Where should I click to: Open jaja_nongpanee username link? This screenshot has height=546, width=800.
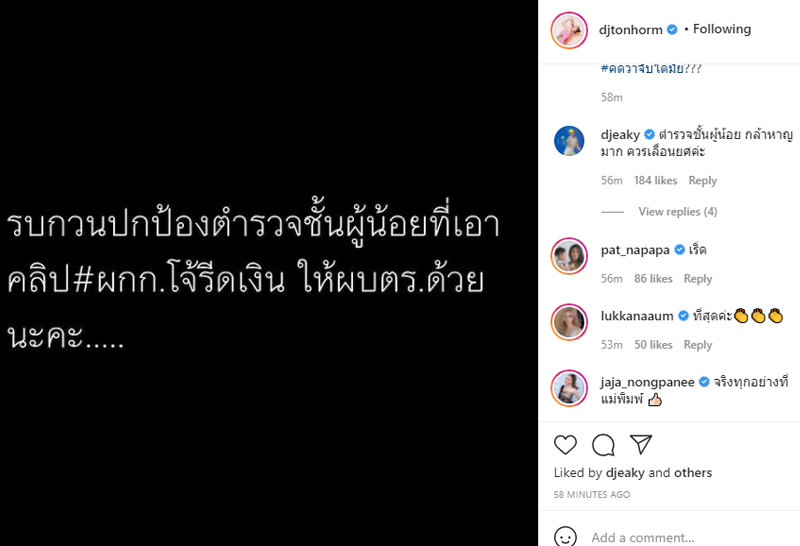click(x=647, y=382)
